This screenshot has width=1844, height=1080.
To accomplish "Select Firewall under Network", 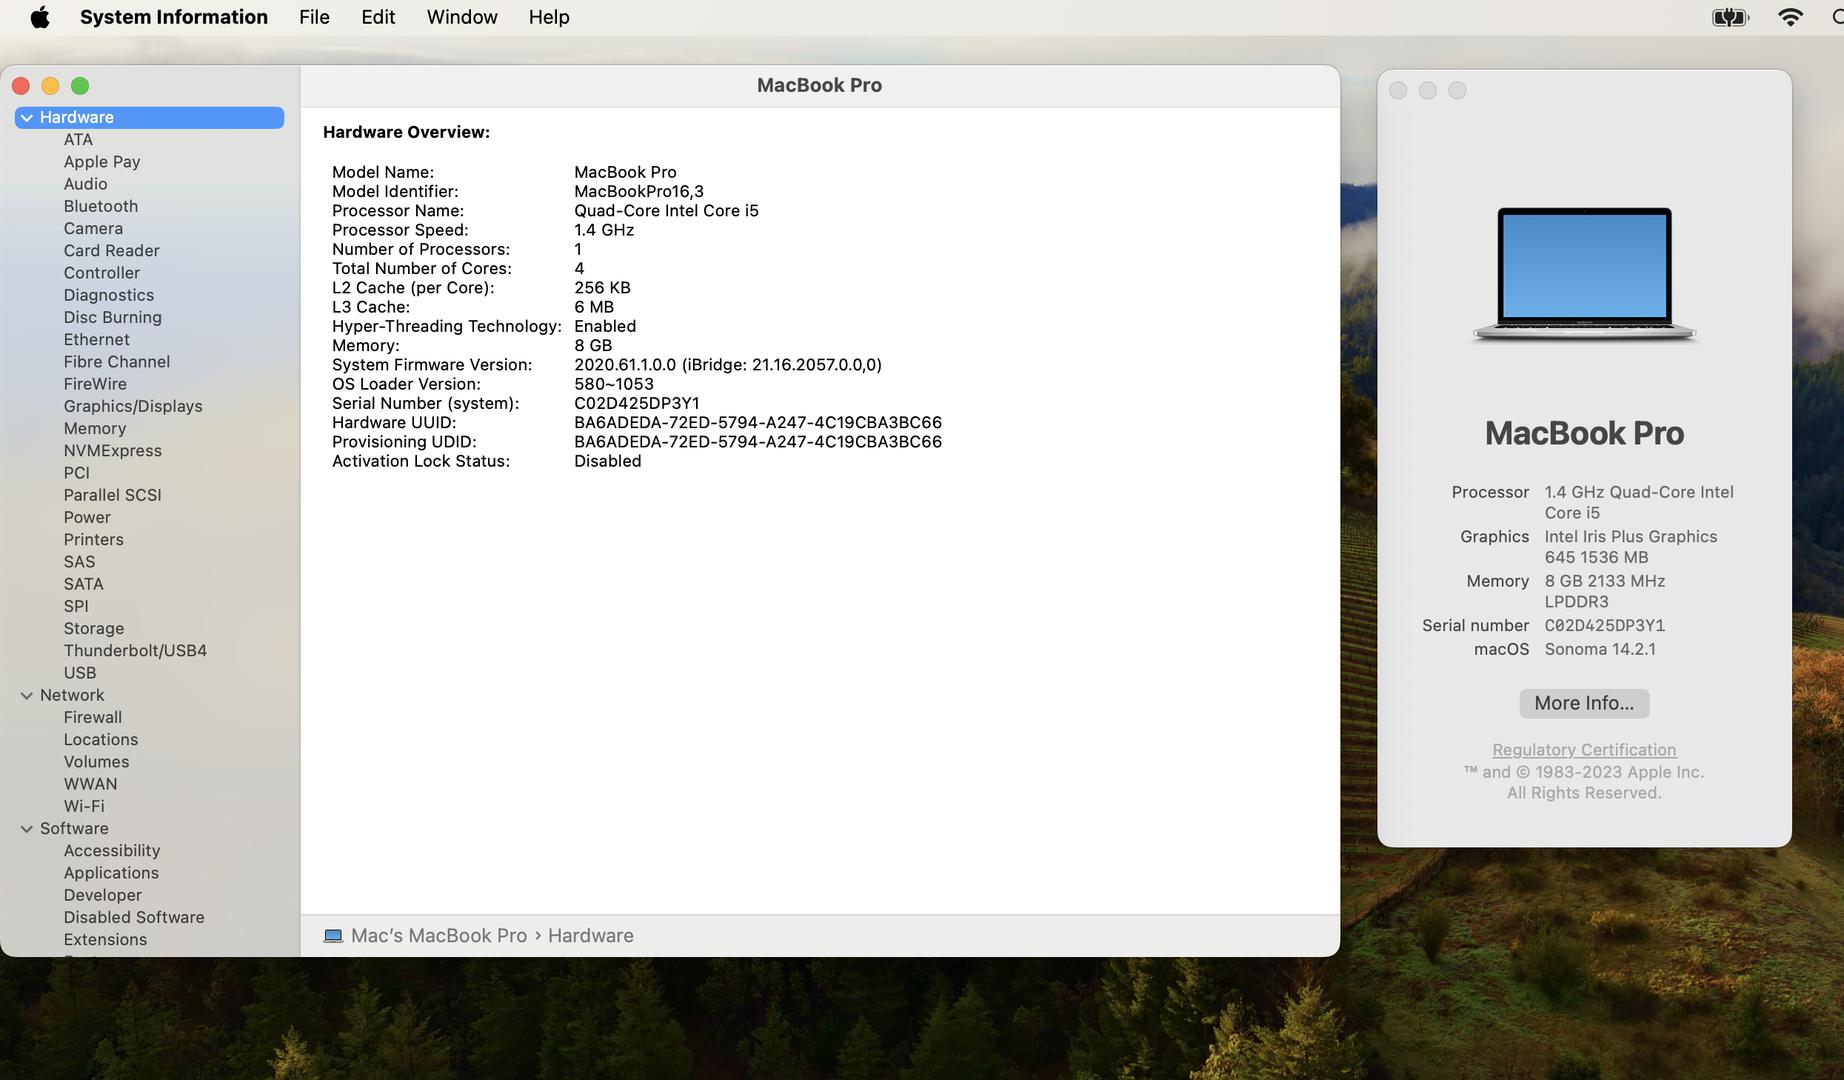I will pyautogui.click(x=93, y=718).
